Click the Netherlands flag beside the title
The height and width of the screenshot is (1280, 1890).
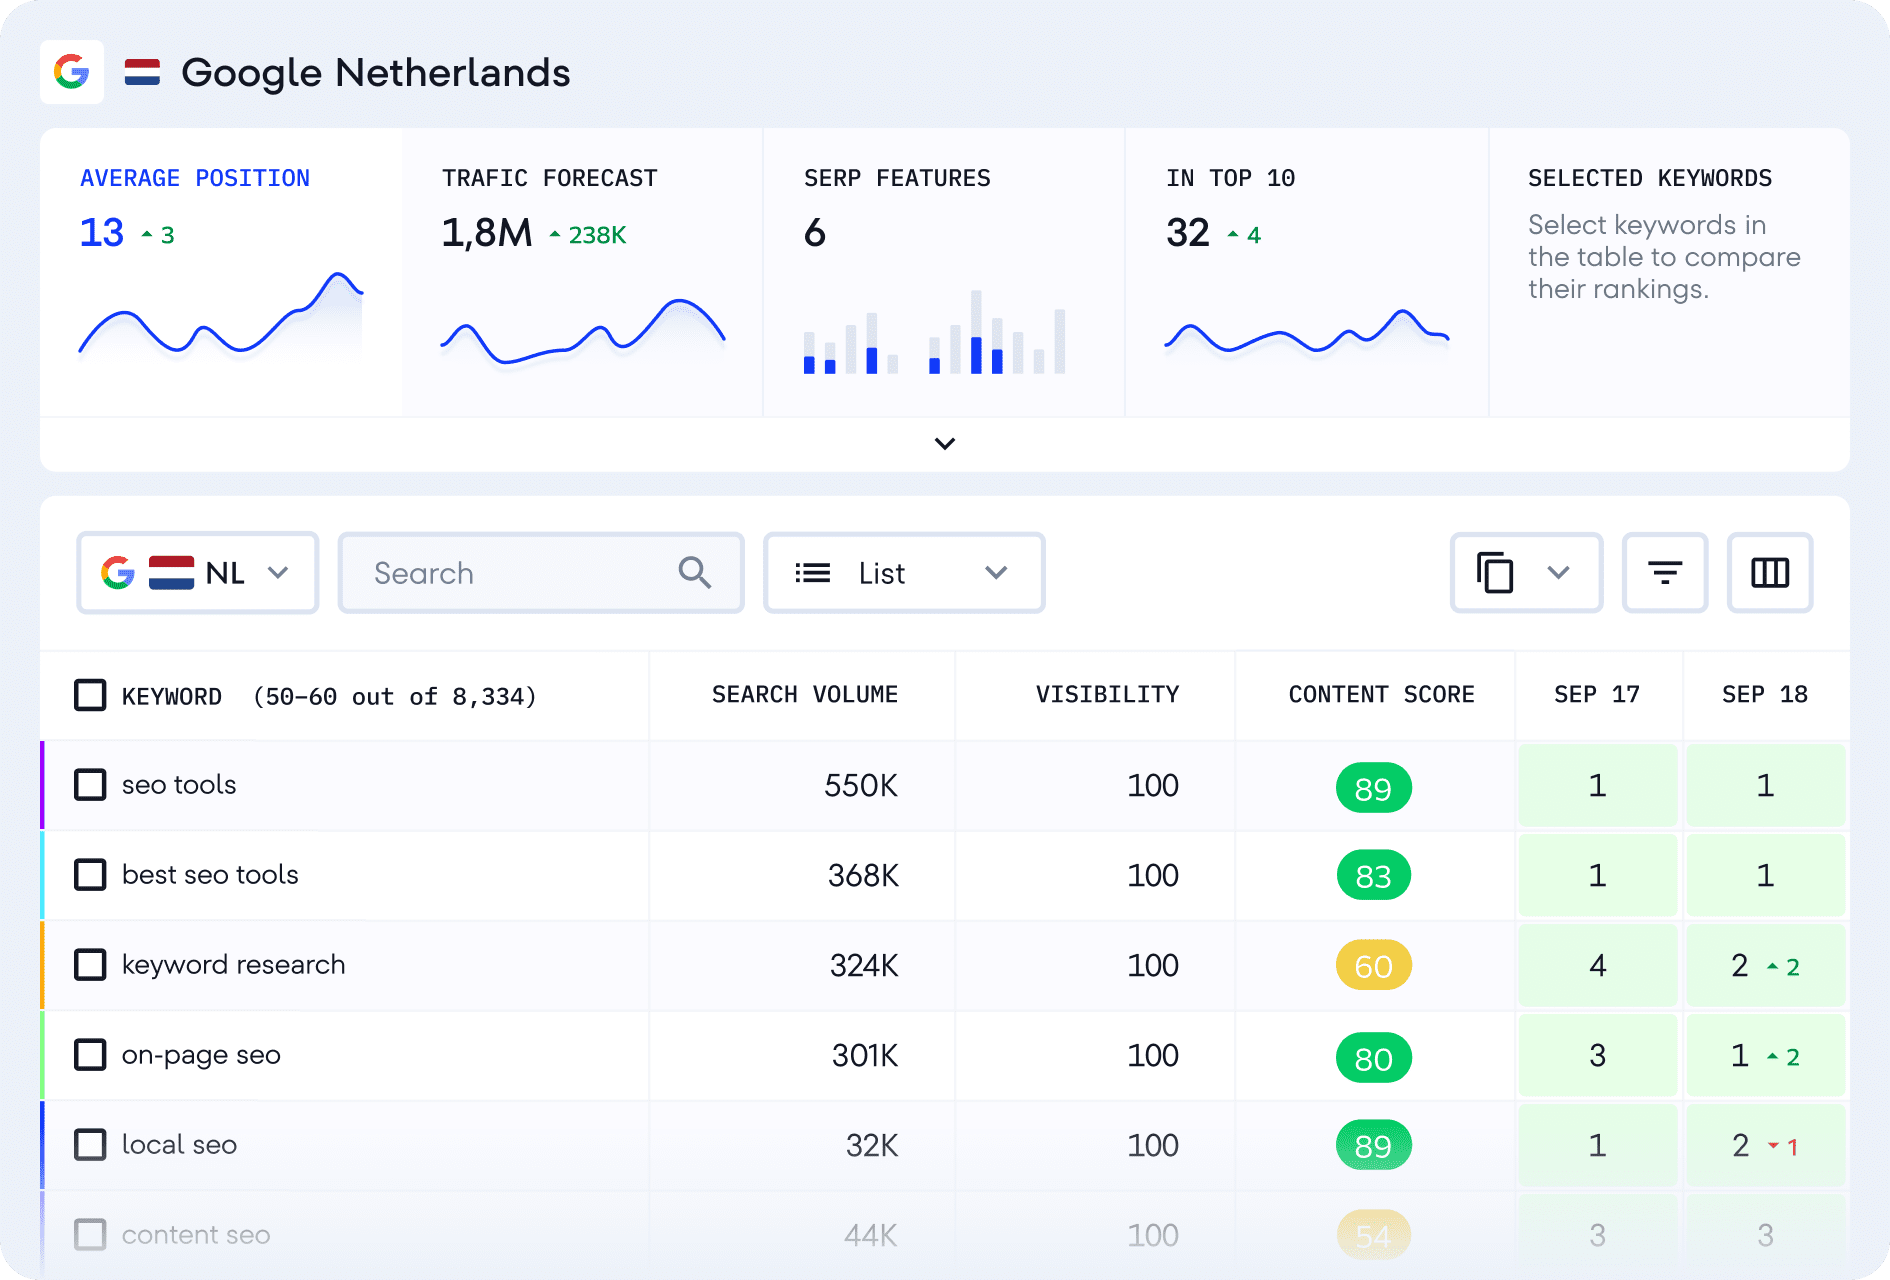[142, 72]
